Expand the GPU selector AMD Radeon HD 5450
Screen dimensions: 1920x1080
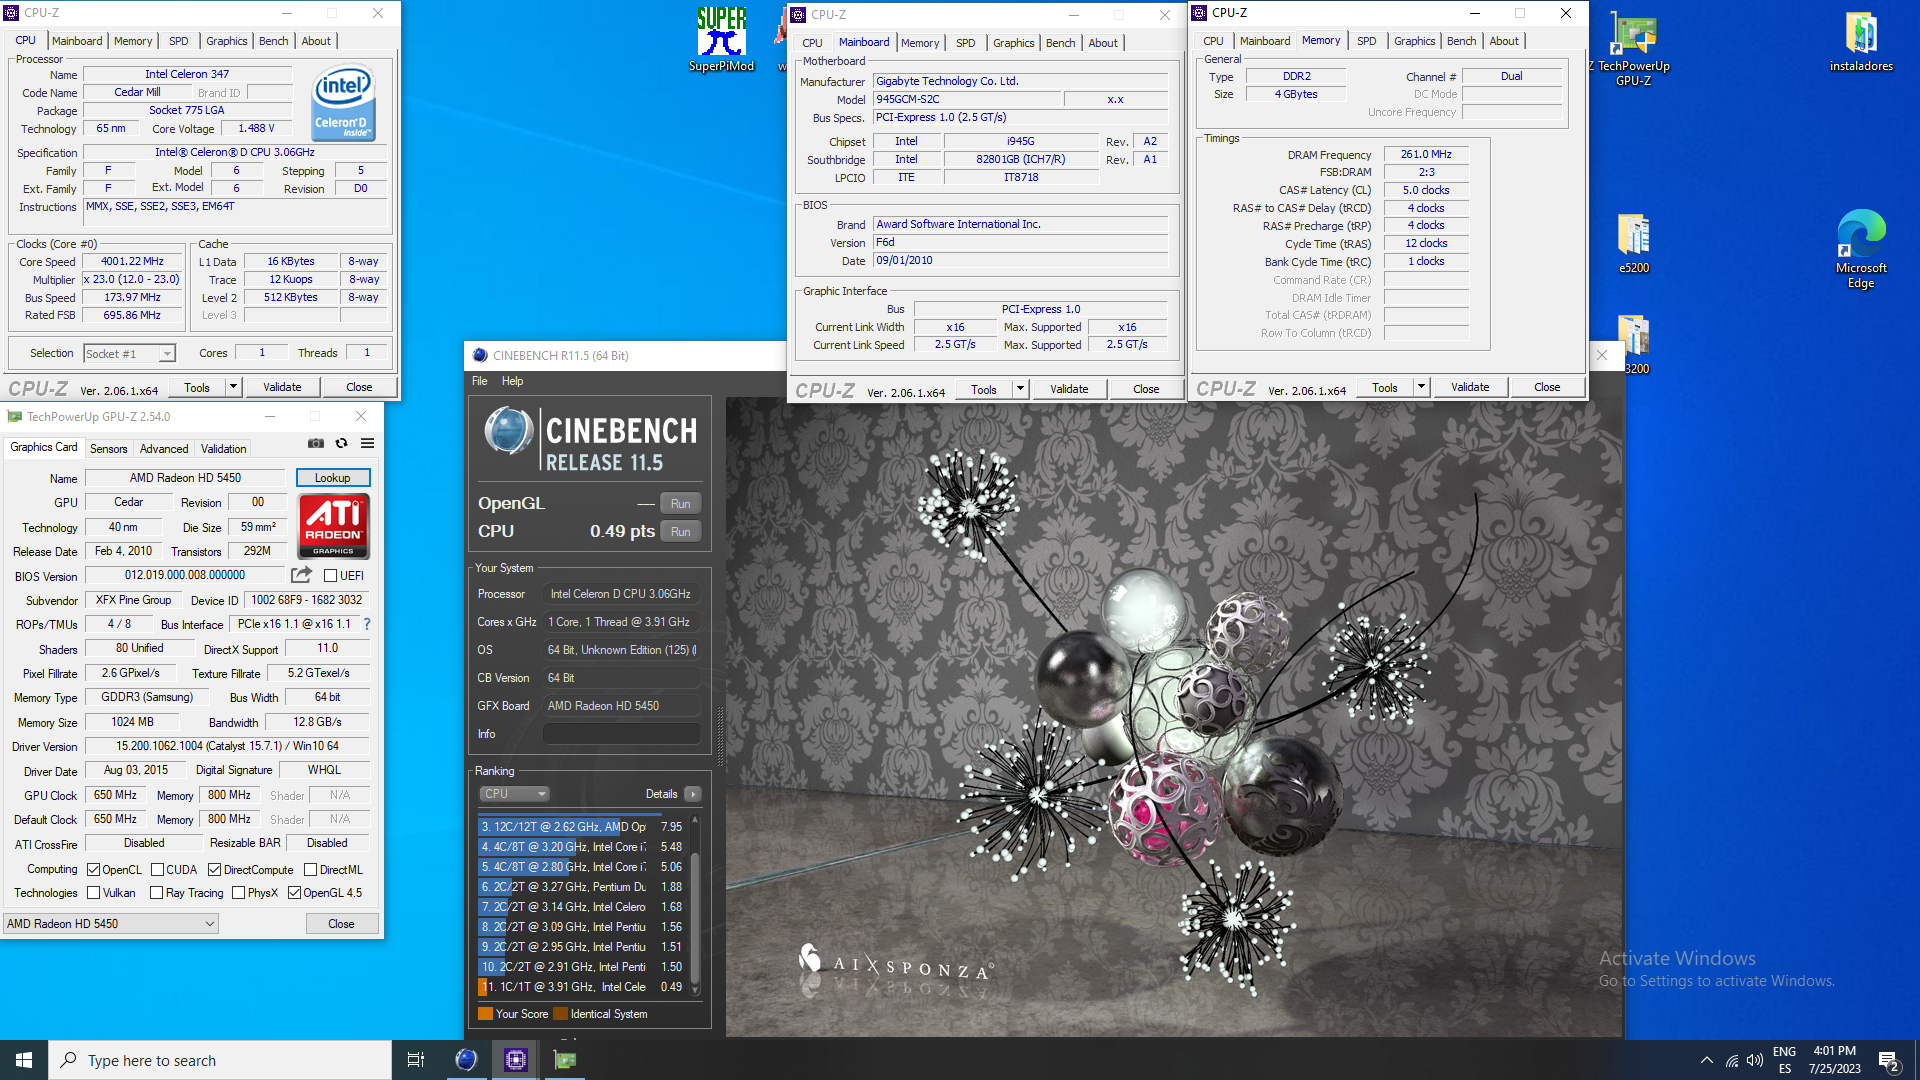coord(110,924)
